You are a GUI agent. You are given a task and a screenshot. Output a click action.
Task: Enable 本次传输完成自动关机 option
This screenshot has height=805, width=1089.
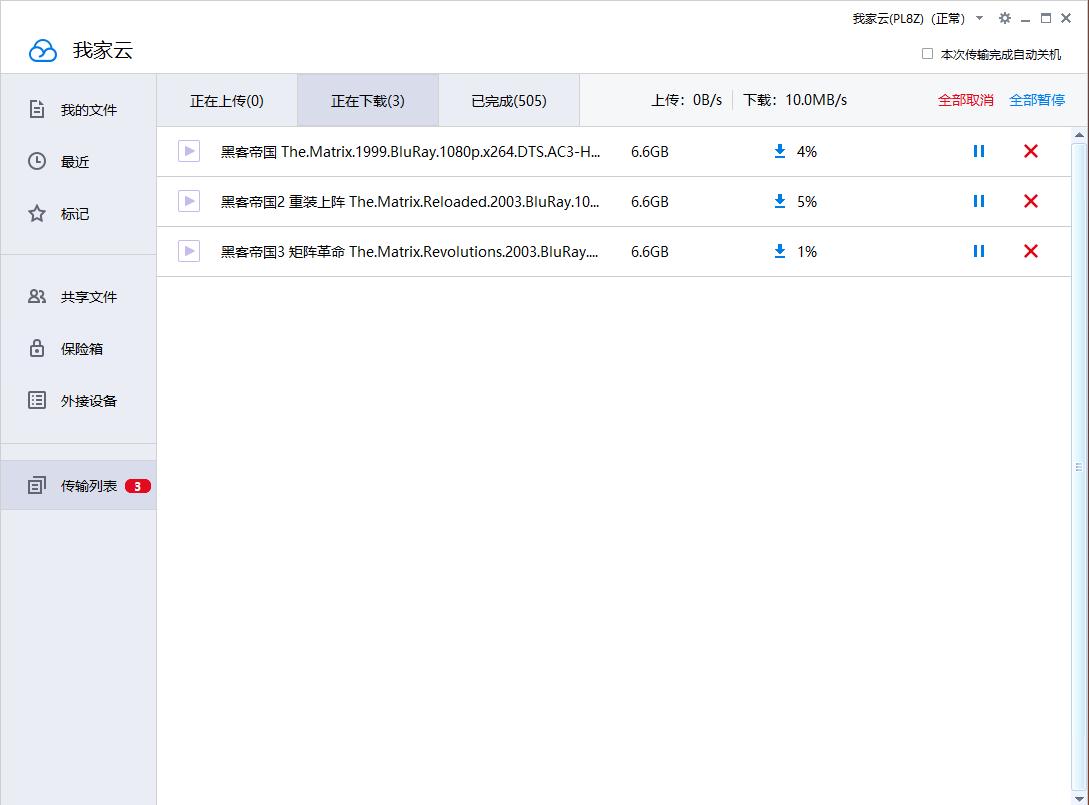click(x=927, y=54)
